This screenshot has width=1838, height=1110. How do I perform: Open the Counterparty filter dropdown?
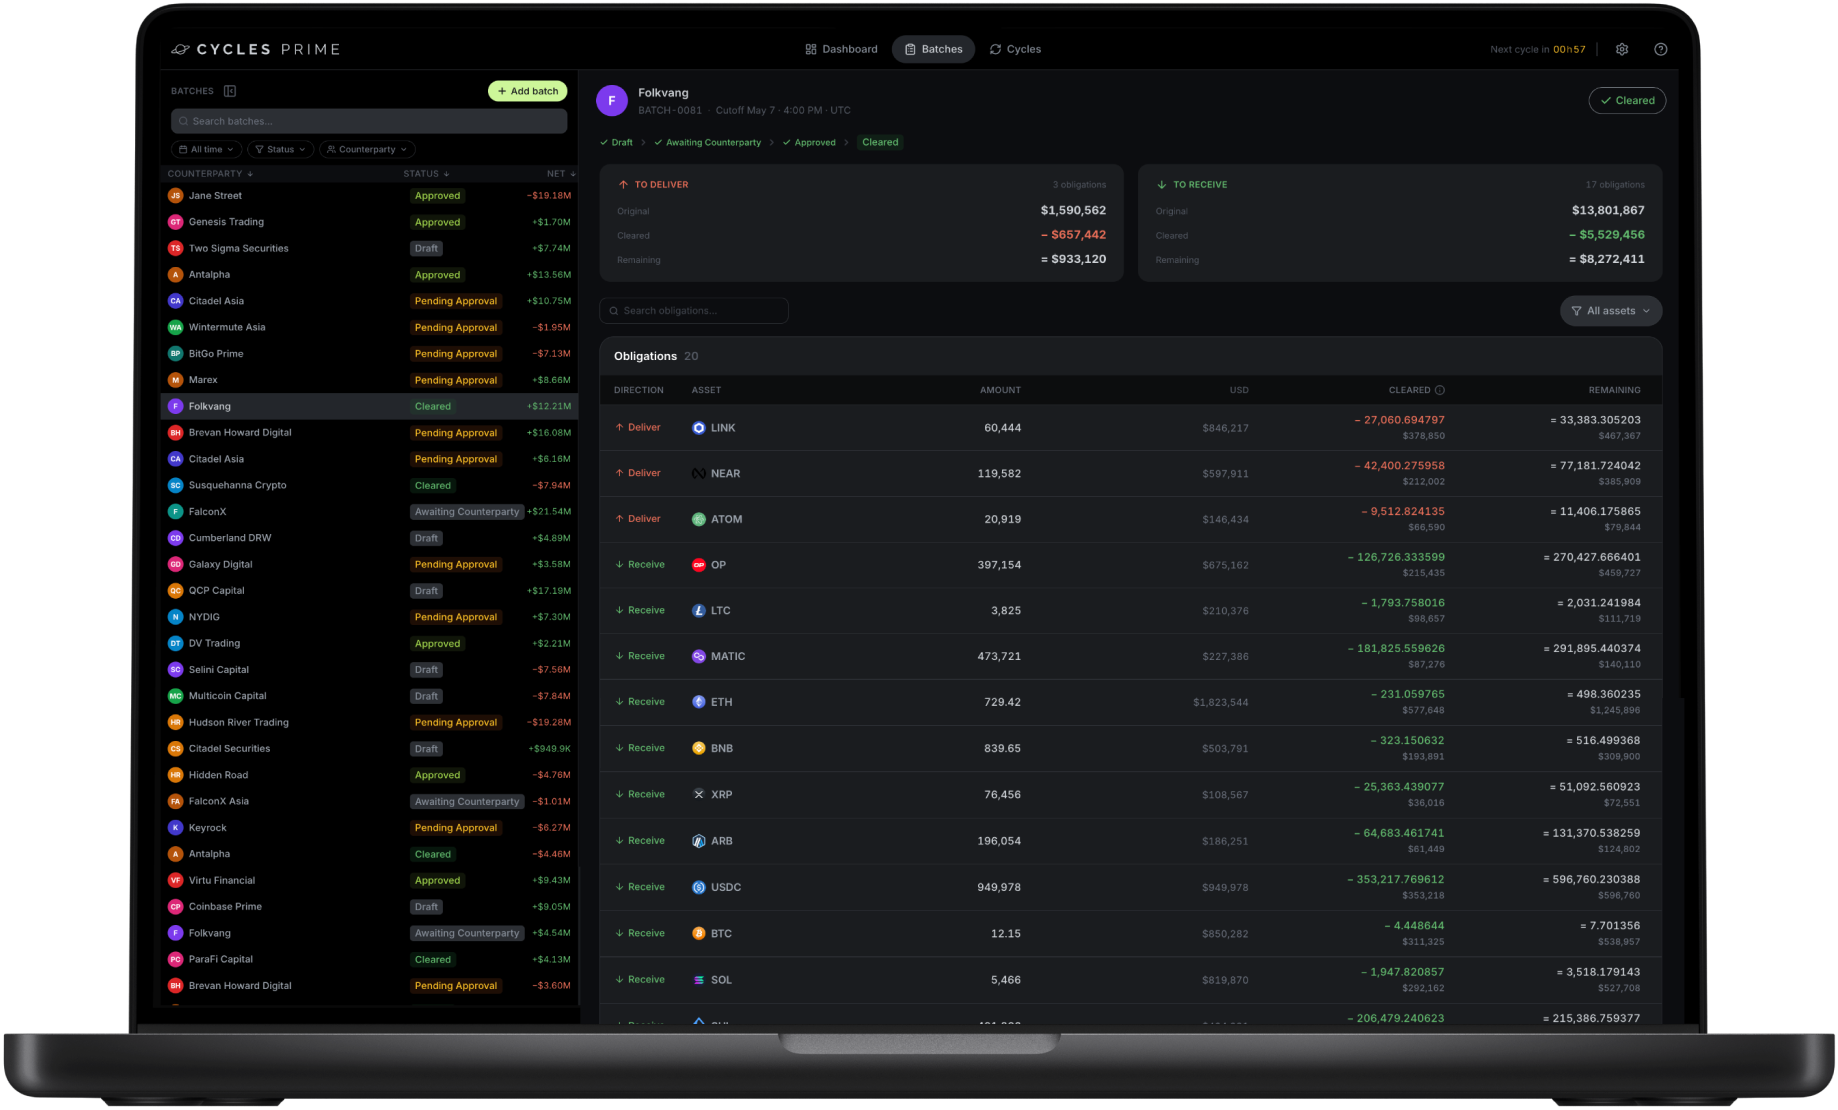[x=367, y=149]
